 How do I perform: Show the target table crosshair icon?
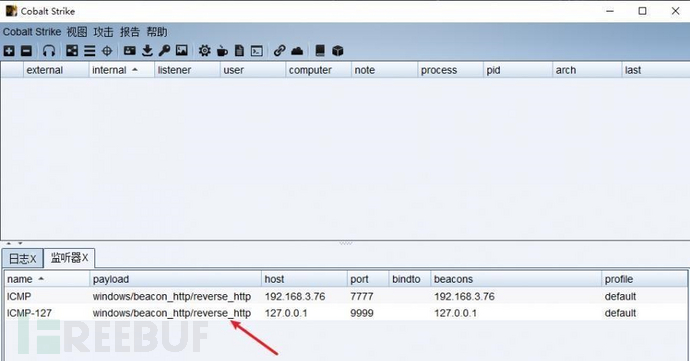click(107, 51)
